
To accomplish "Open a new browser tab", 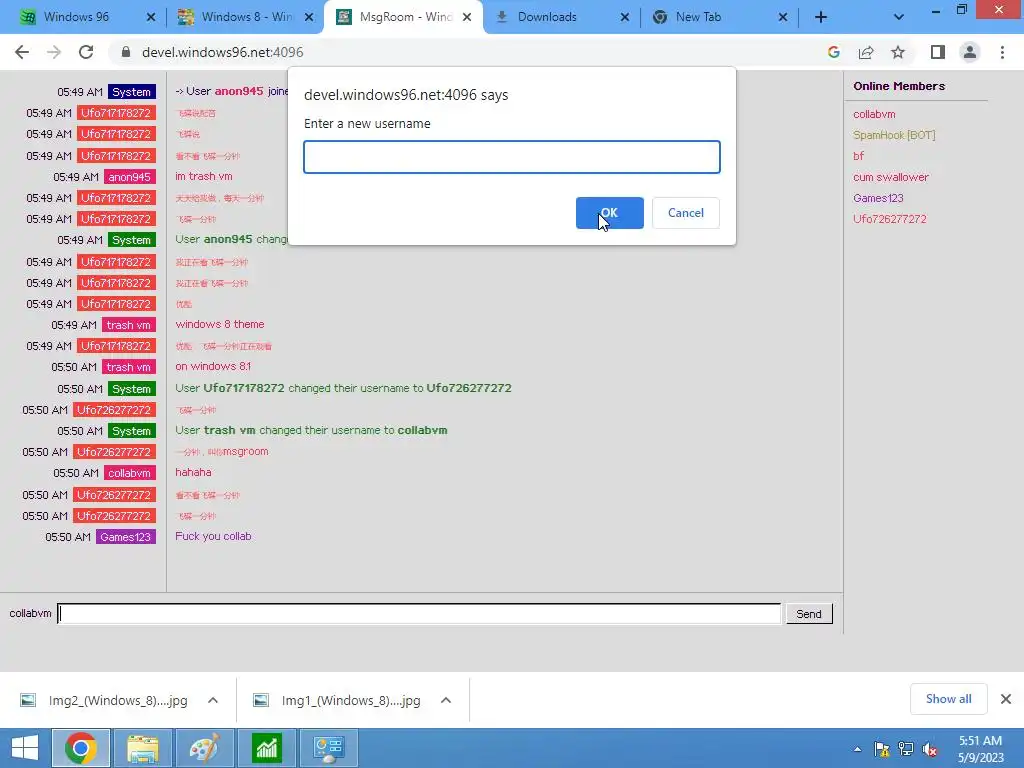I will click(x=821, y=17).
